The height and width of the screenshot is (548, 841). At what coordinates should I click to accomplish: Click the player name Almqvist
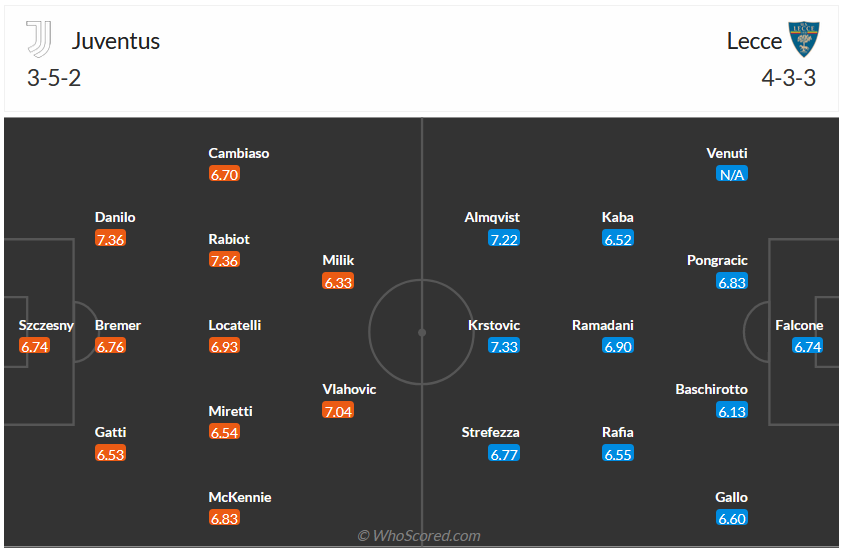492,217
